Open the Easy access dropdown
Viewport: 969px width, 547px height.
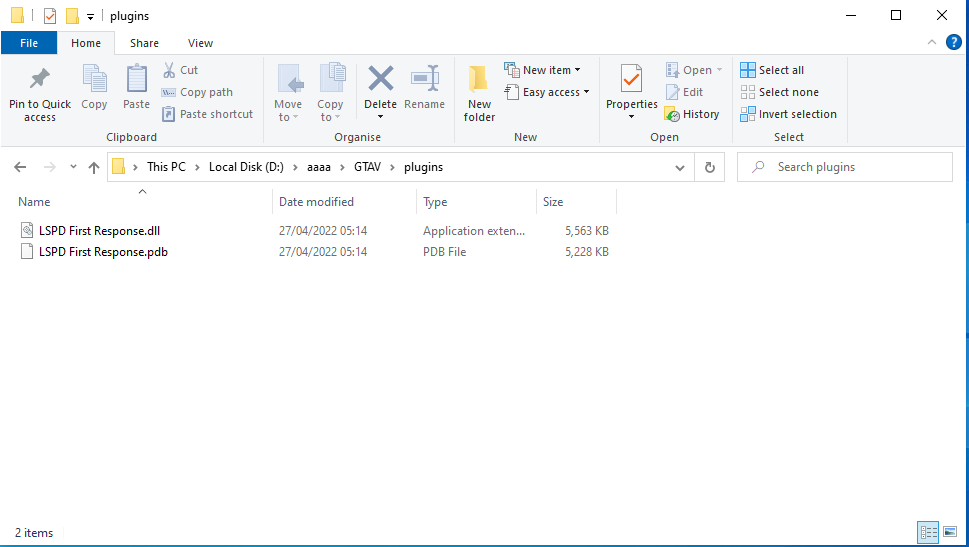click(x=547, y=92)
